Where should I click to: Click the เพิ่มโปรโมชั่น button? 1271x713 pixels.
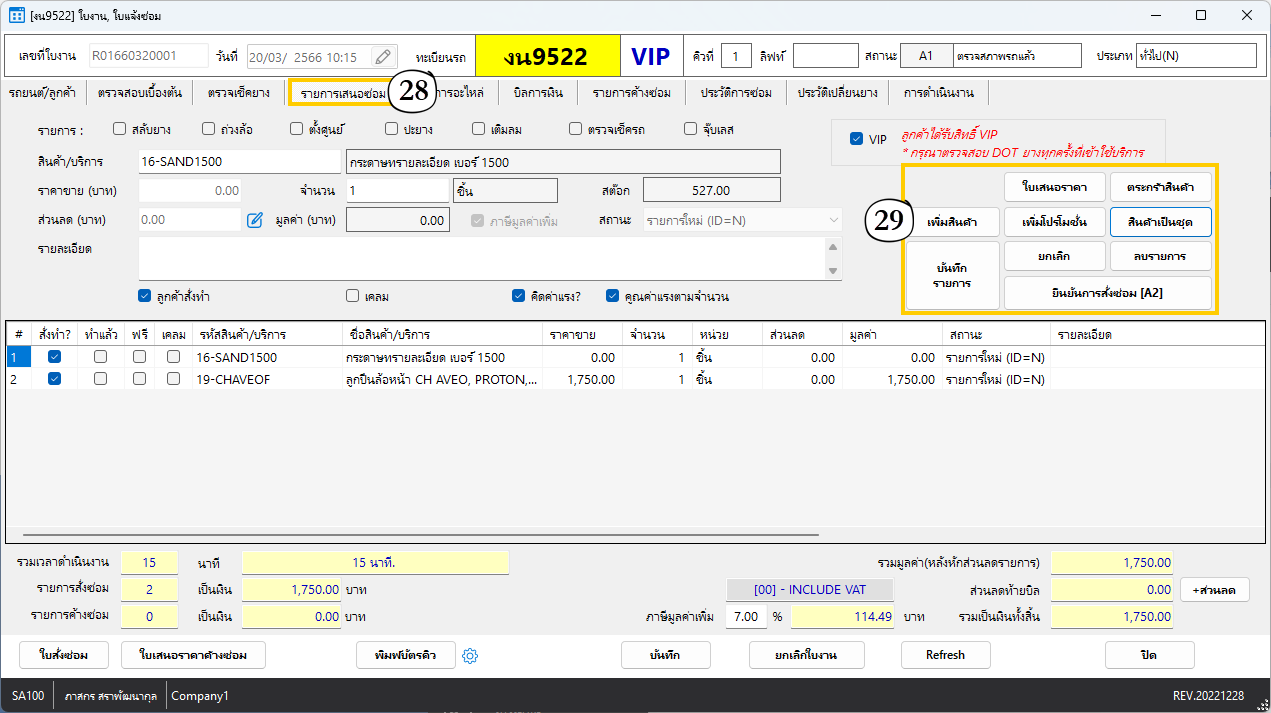[1054, 220]
